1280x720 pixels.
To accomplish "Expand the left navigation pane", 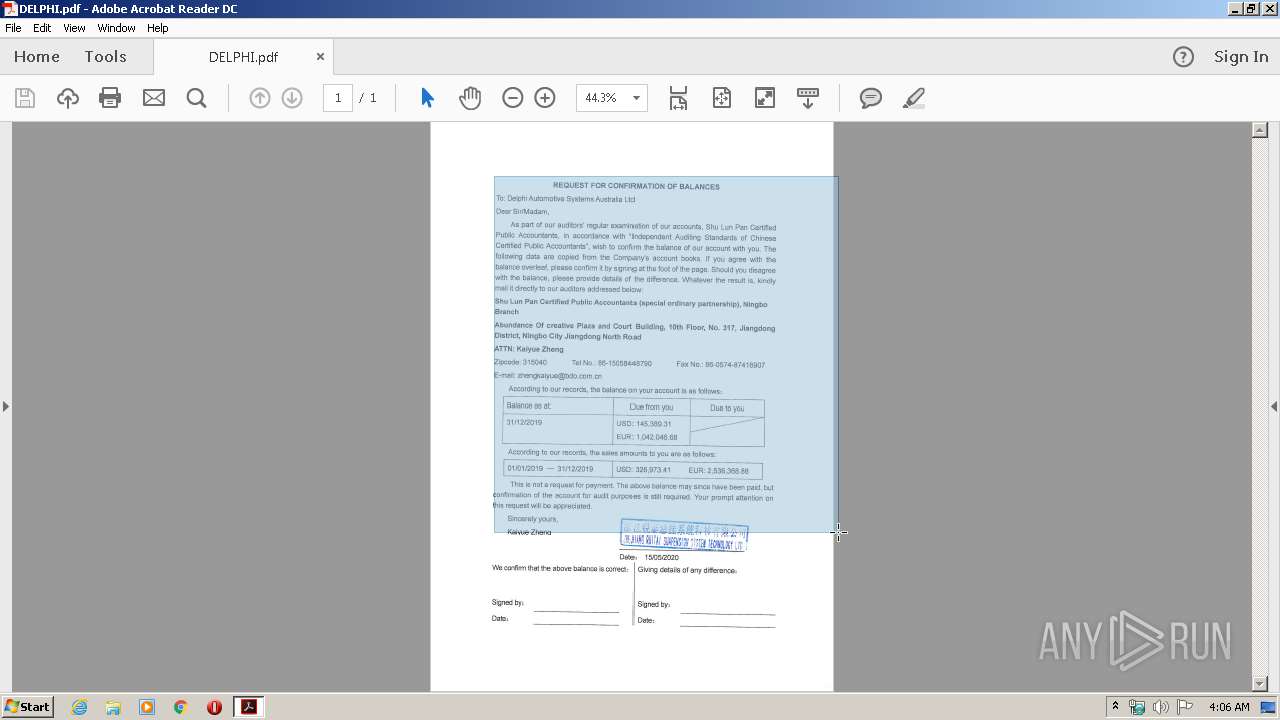I will click(6, 406).
